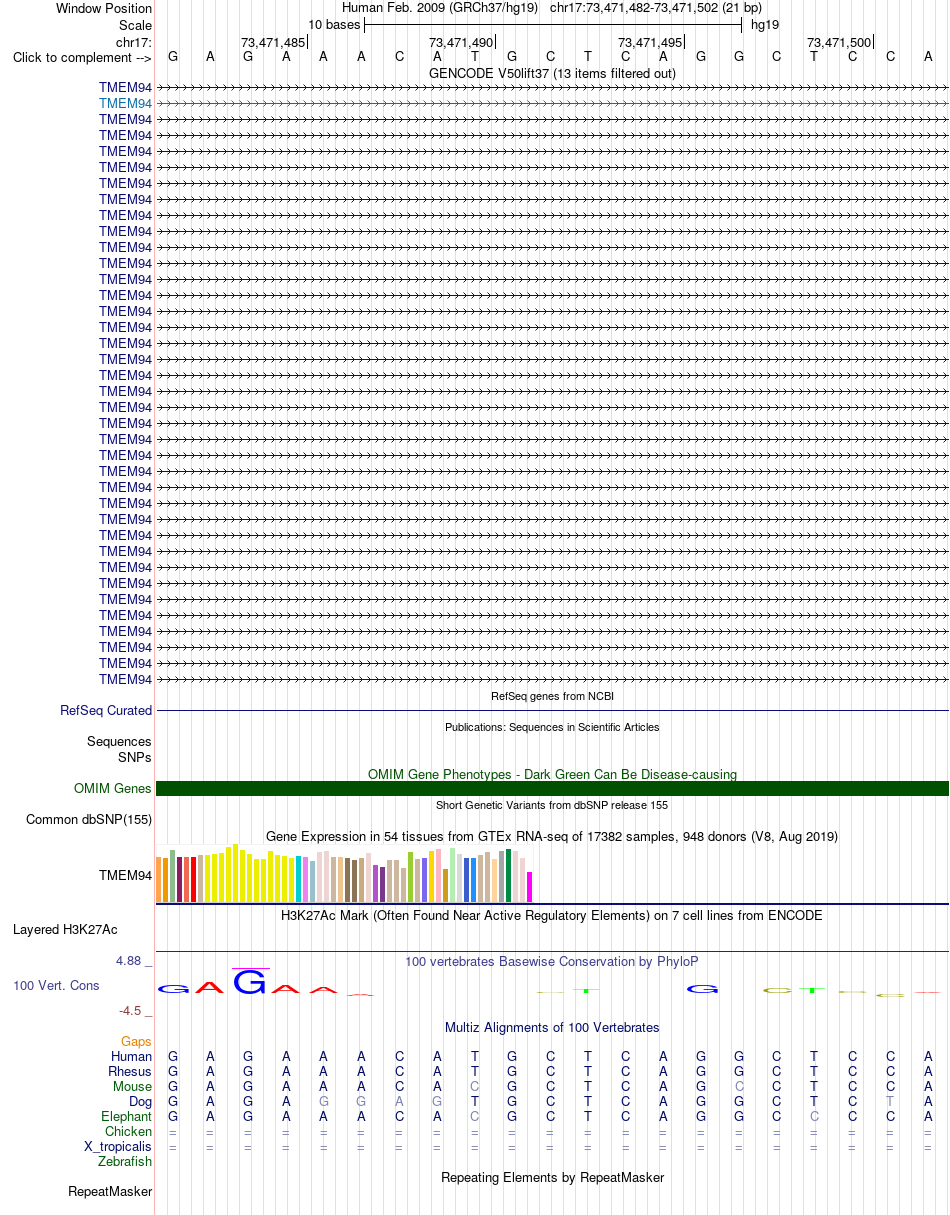Open the PhyloP Basewise Conservation title
This screenshot has height=1215, width=950.
552,961
